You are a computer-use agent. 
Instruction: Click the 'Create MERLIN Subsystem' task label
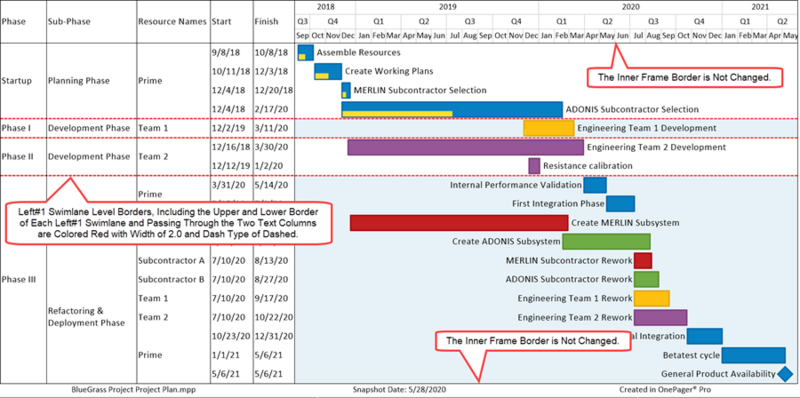point(625,223)
